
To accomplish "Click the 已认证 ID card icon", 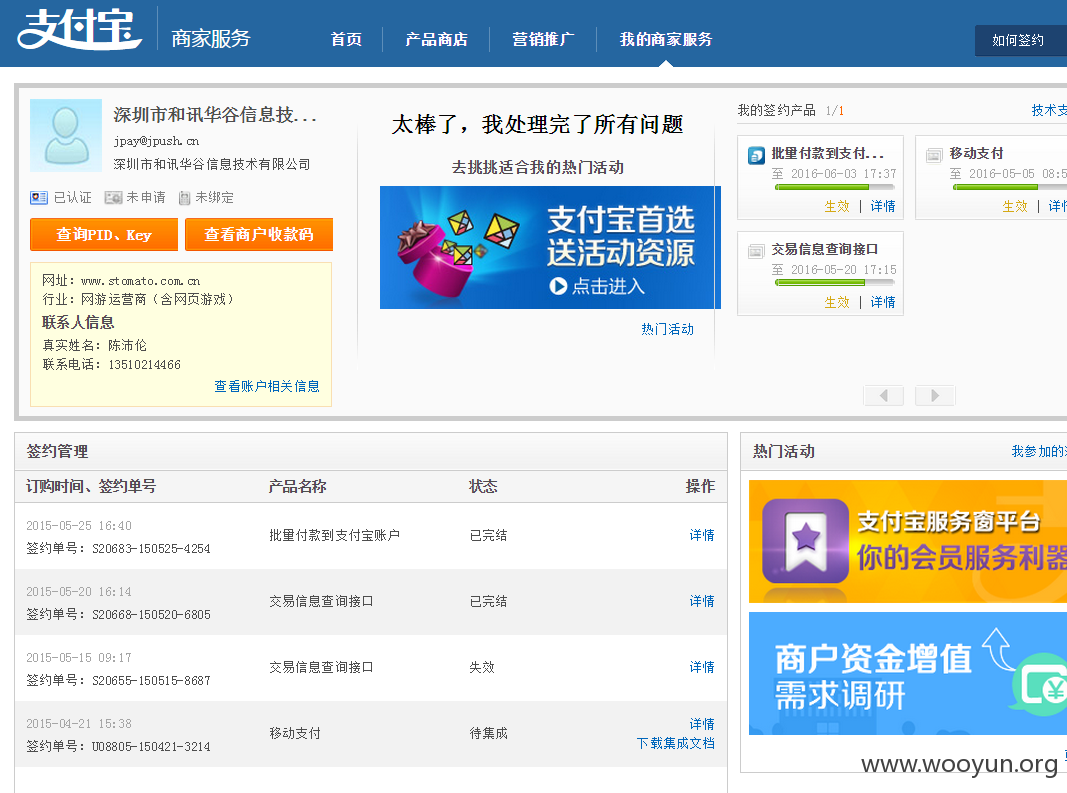I will click(x=39, y=197).
